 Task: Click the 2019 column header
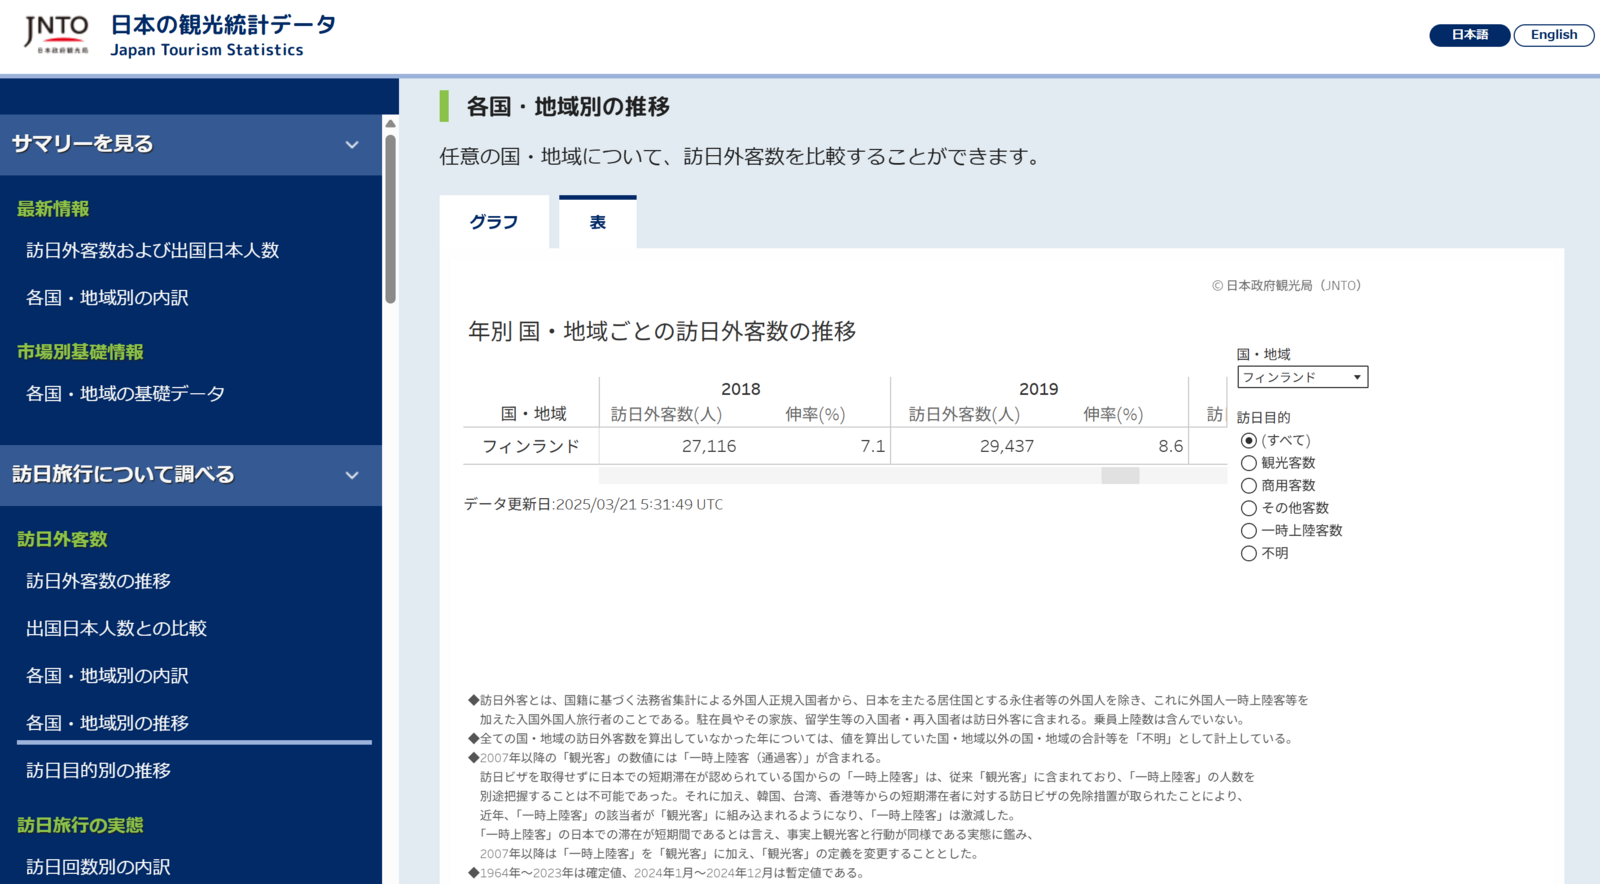click(x=1038, y=389)
